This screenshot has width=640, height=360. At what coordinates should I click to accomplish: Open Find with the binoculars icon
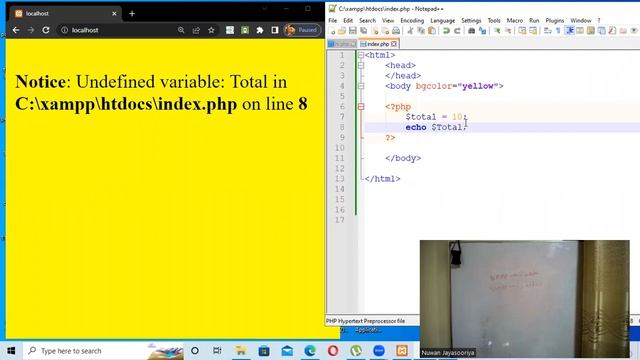tap(471, 31)
